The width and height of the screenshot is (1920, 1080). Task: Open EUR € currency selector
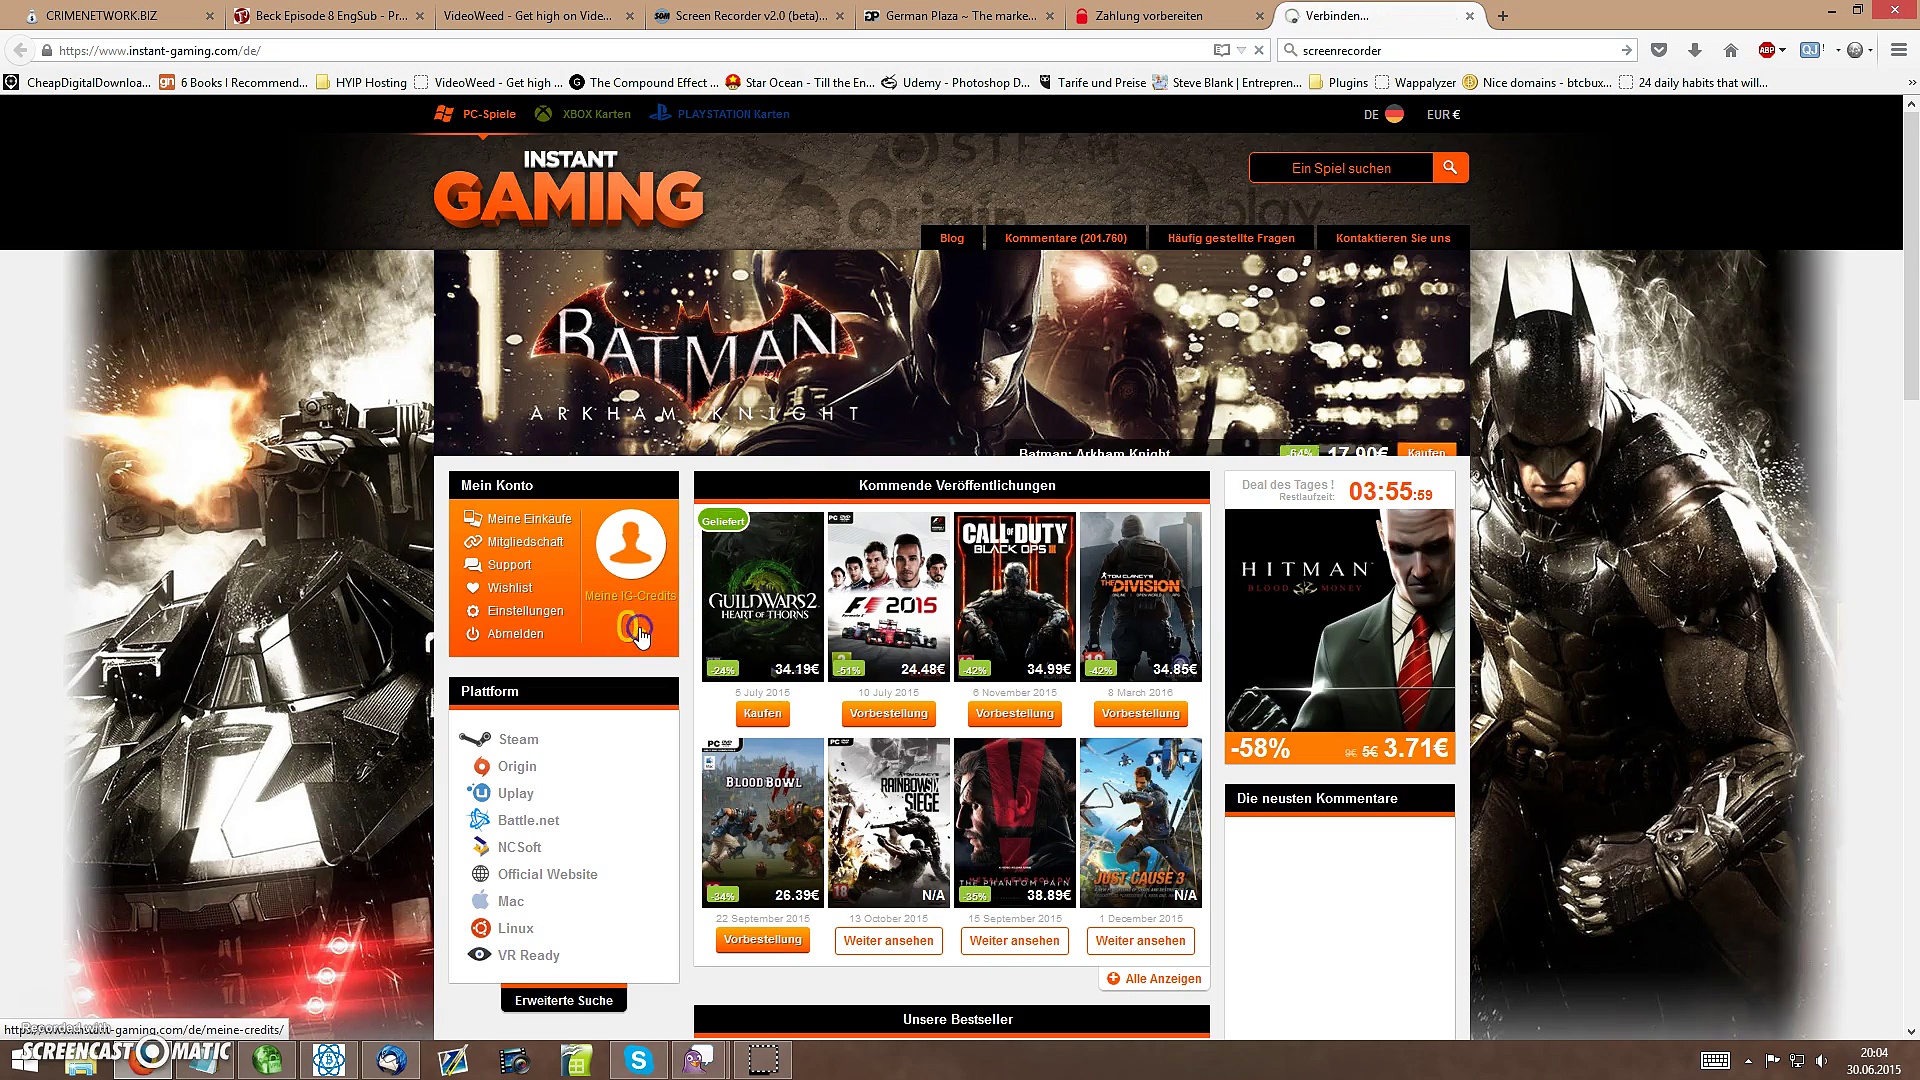click(x=1443, y=114)
